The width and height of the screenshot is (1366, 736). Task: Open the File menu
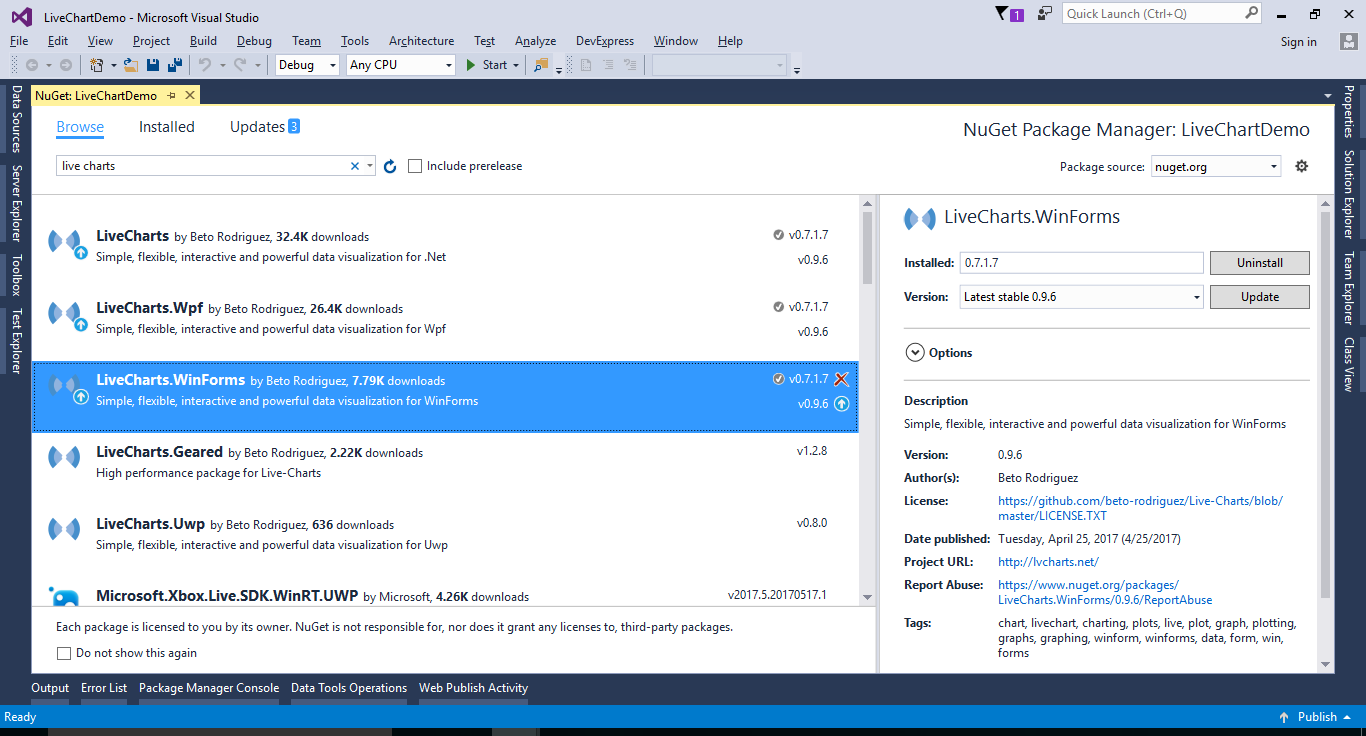coord(19,41)
